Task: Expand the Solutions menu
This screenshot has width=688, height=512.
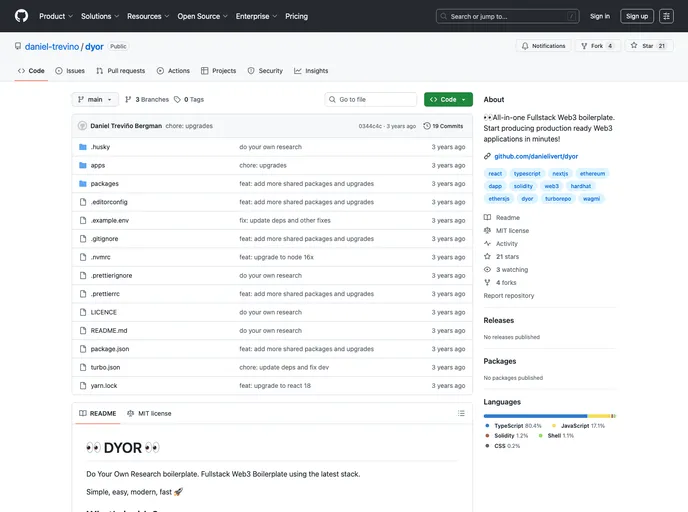Action: (x=100, y=16)
